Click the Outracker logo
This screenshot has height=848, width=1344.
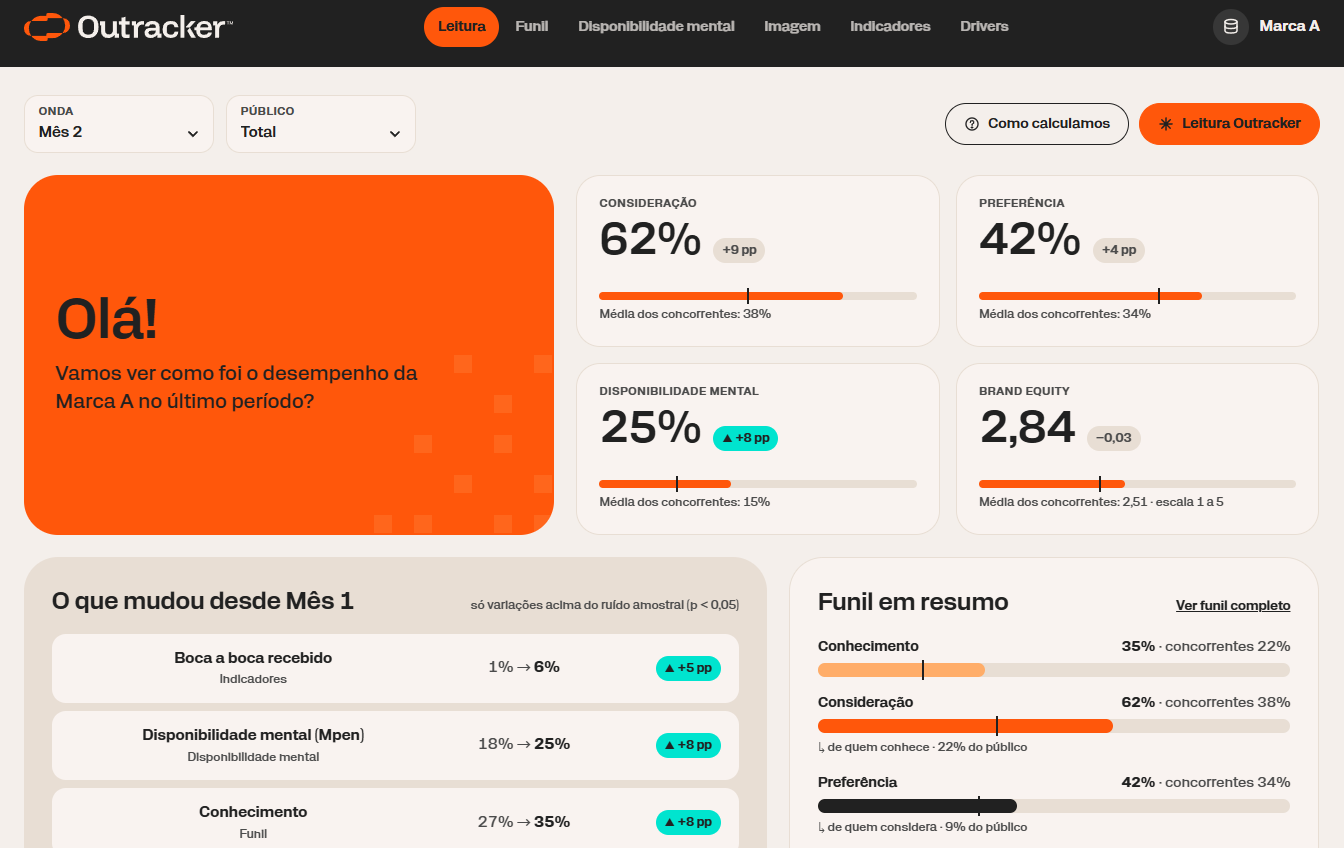(x=128, y=27)
